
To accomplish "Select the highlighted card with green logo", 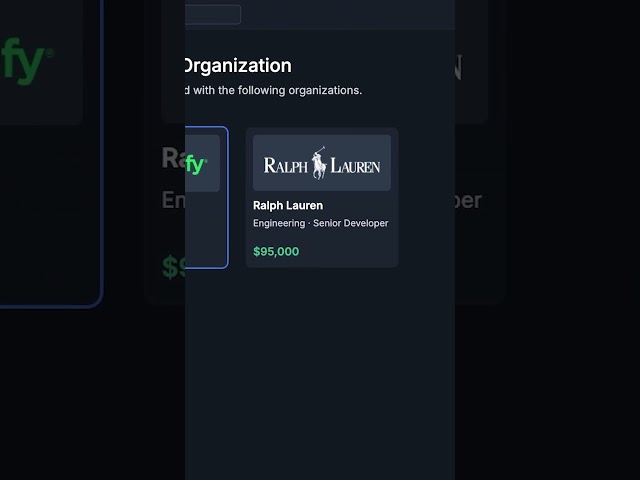I will [207, 198].
